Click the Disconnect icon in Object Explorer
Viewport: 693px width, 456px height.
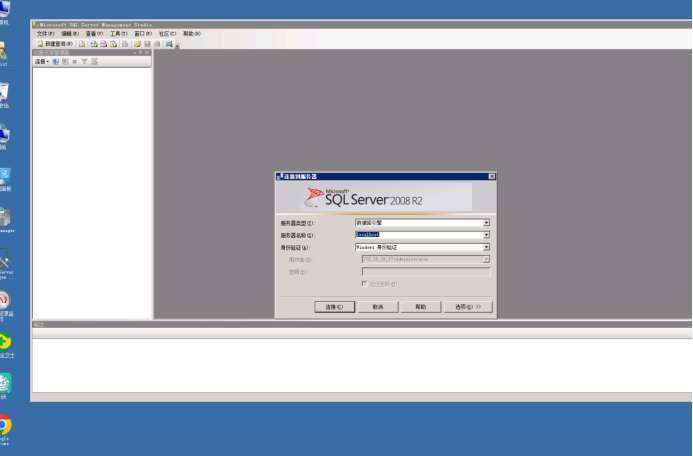click(65, 61)
